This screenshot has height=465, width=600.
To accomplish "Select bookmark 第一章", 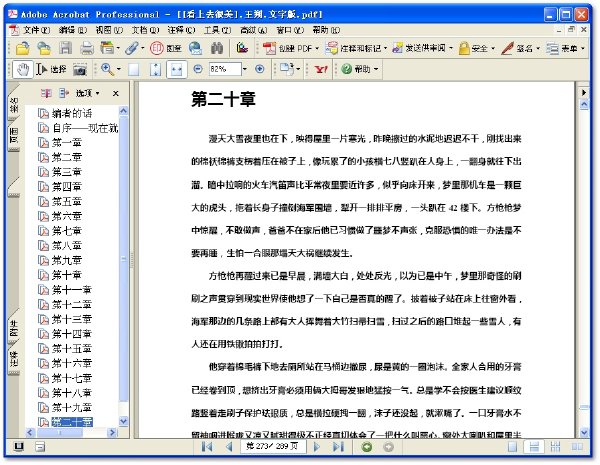I will [x=67, y=143].
